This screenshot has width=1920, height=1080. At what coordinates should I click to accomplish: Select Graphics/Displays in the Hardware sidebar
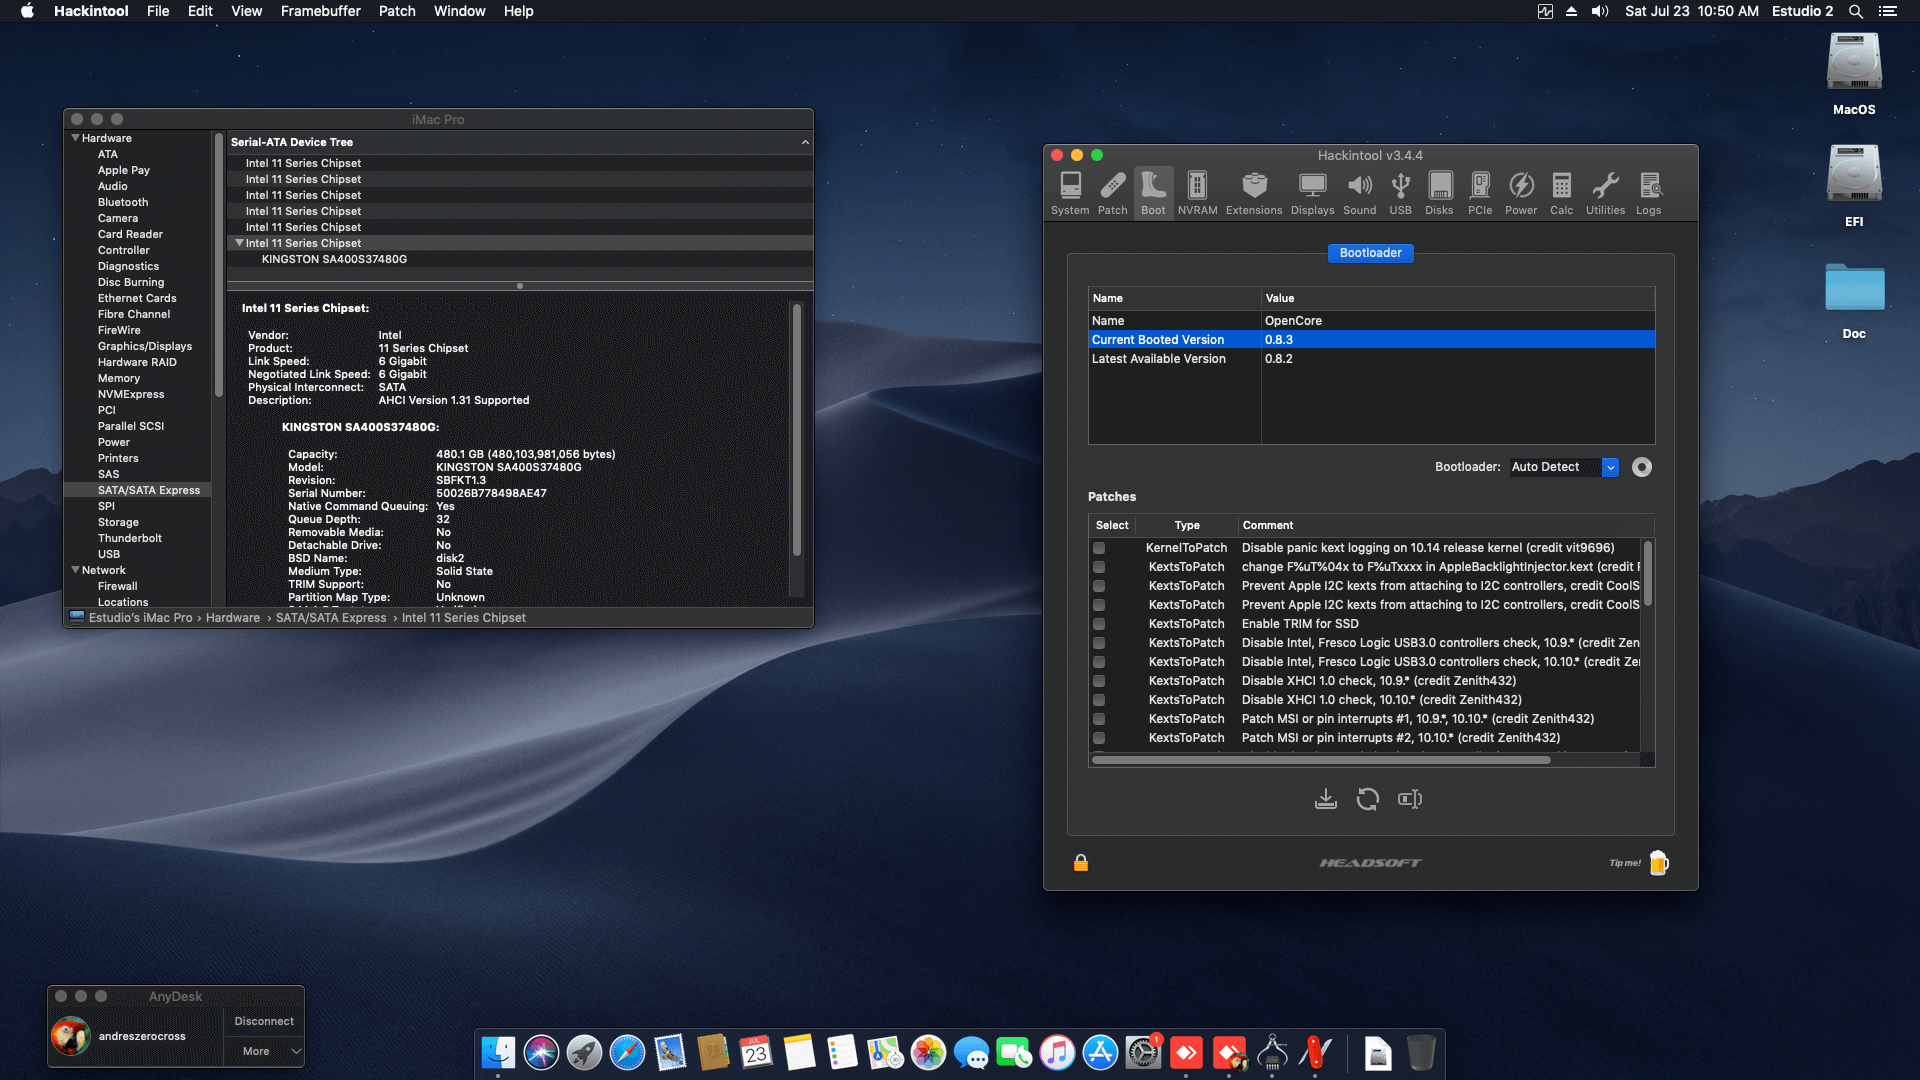pyautogui.click(x=145, y=346)
